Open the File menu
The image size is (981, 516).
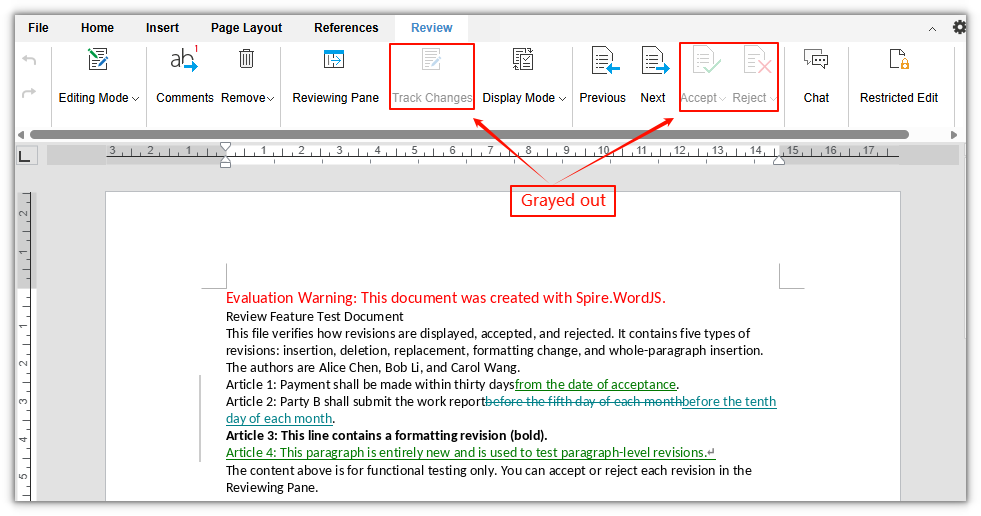click(38, 28)
